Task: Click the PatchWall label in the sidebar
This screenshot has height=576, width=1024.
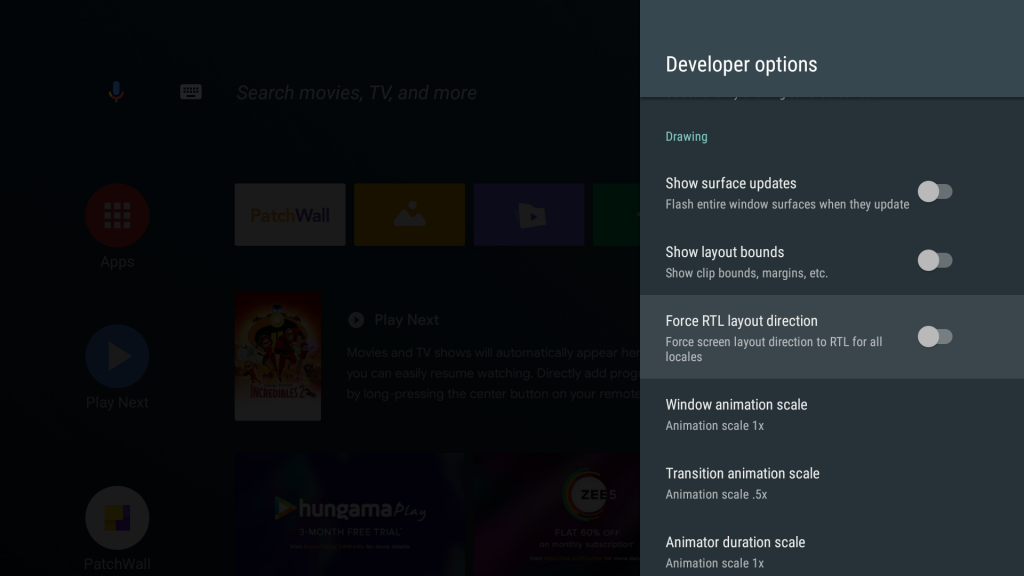Action: (x=118, y=564)
